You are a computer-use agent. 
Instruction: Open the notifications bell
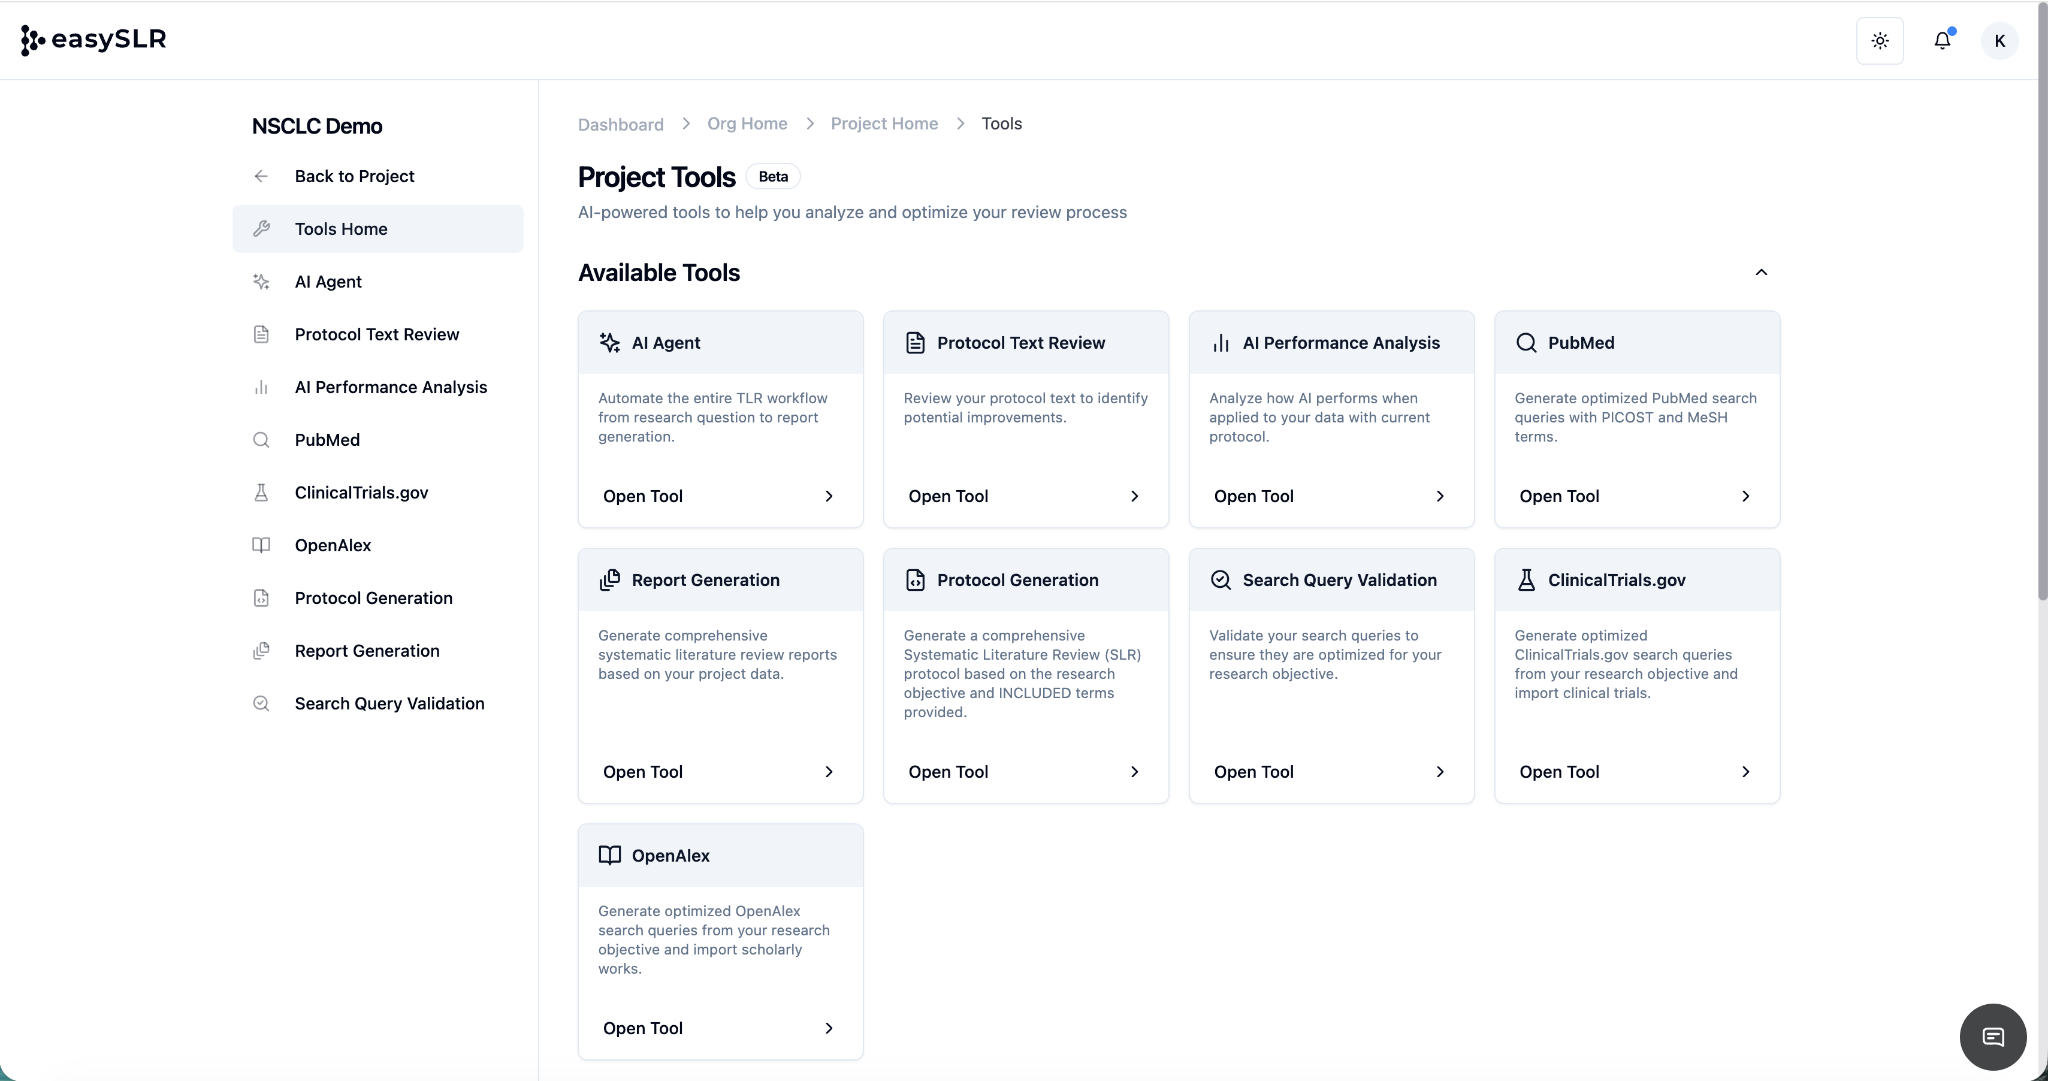[x=1942, y=41]
